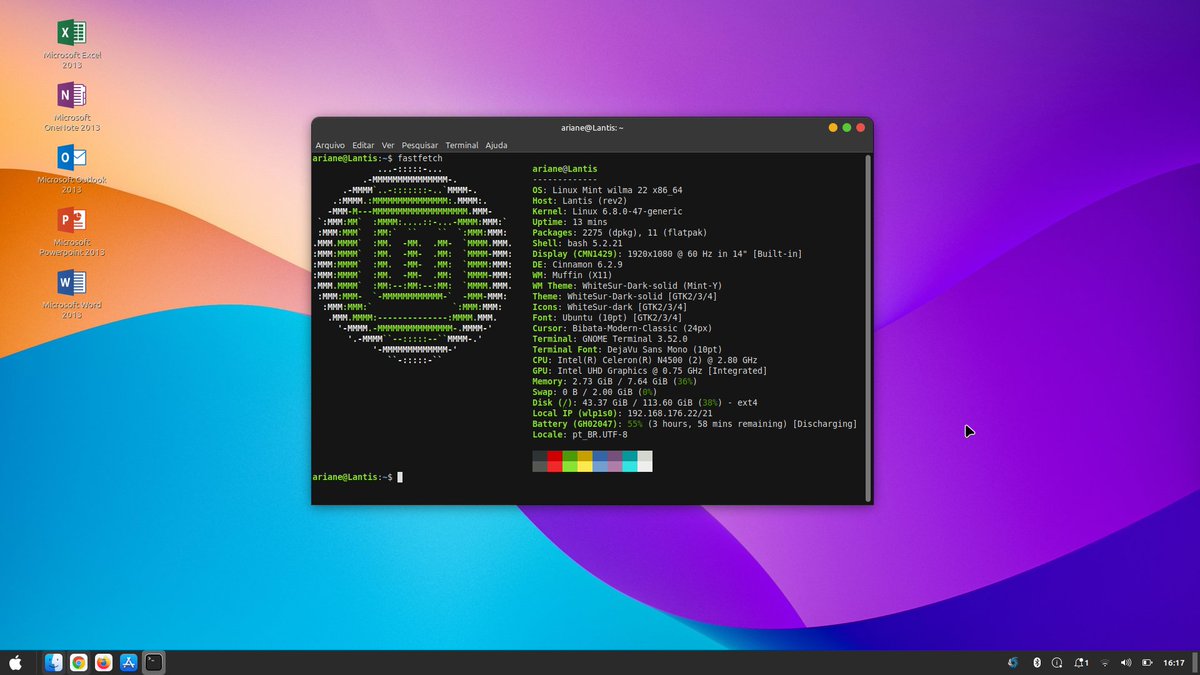
Task: Click the 'Display (CMN1429)' line
Action: click(x=667, y=254)
